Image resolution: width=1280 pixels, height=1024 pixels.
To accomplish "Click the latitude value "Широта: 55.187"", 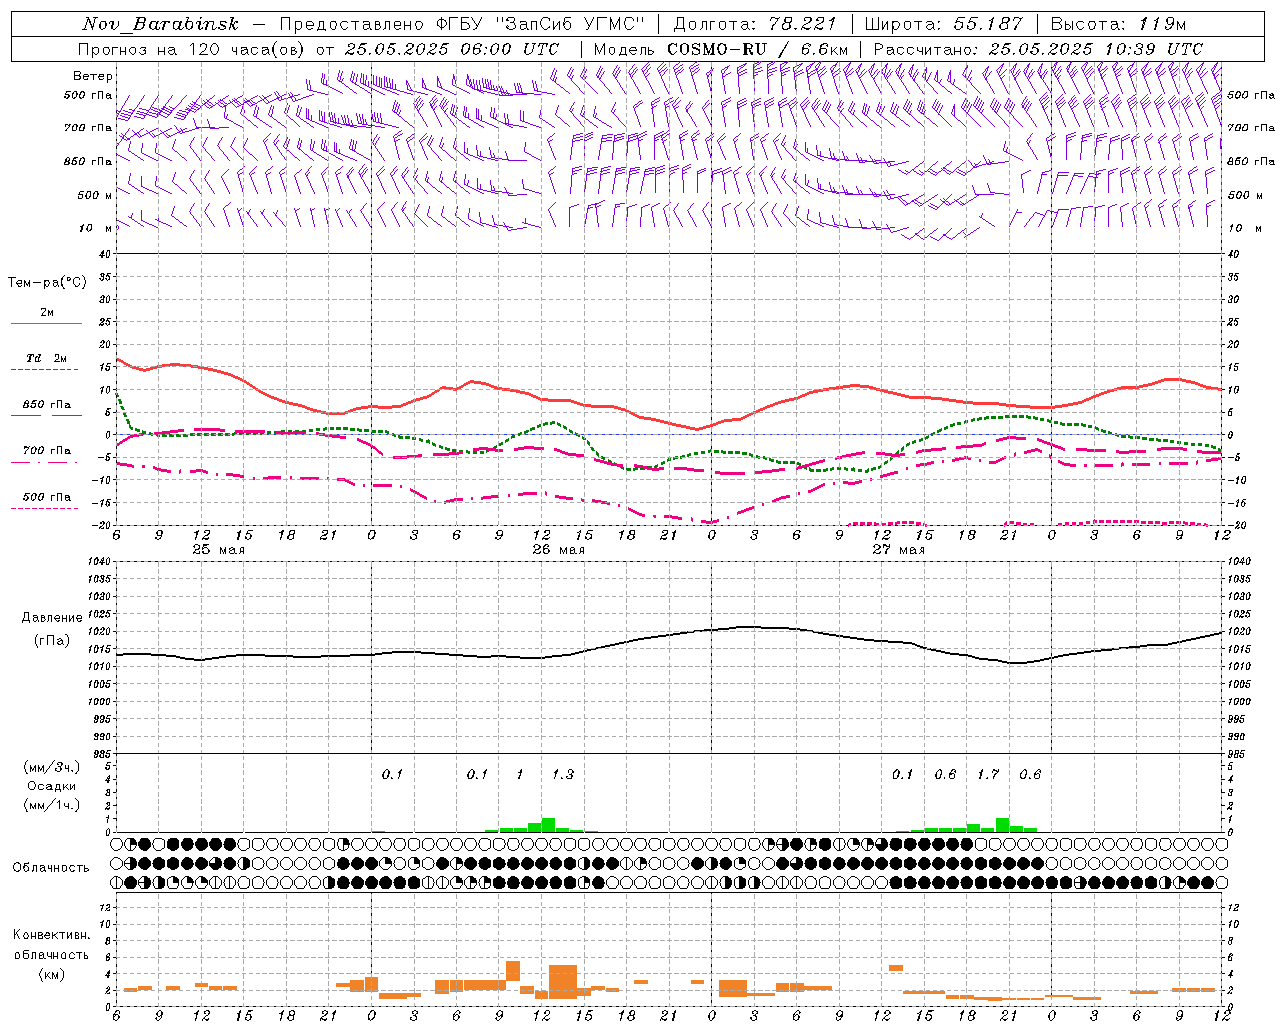I will pyautogui.click(x=943, y=24).
